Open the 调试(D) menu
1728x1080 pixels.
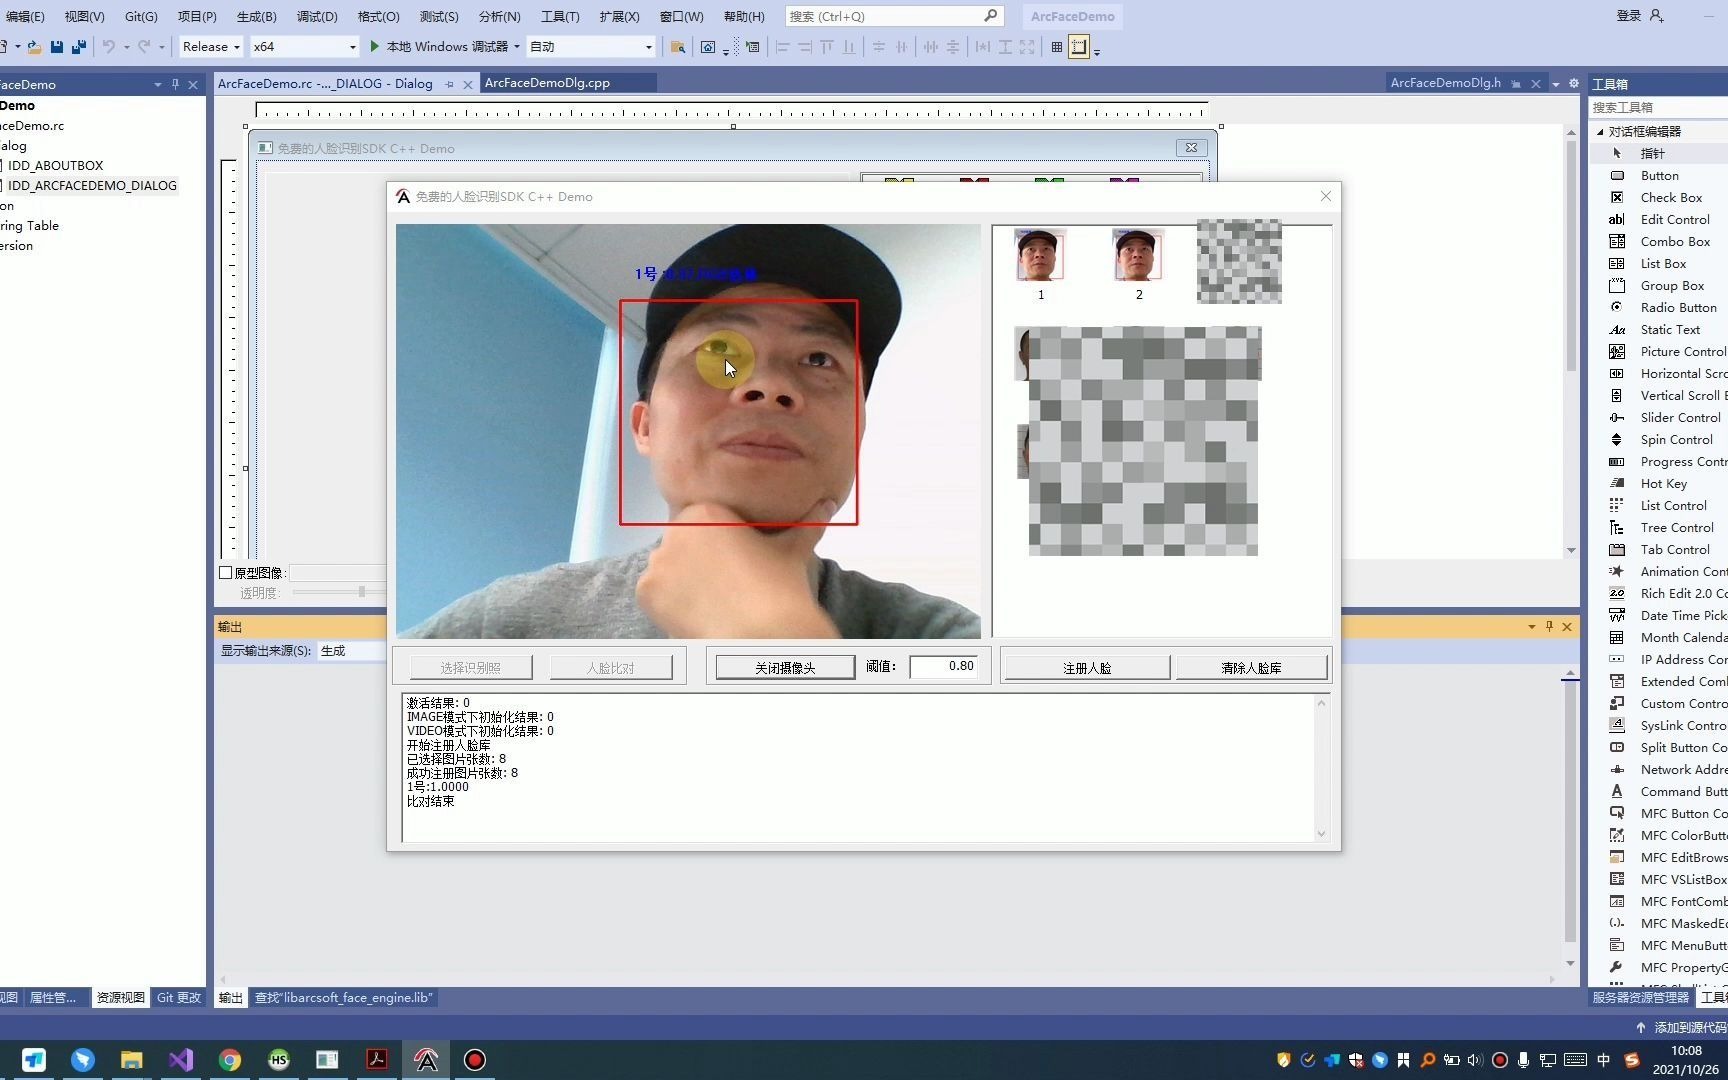pos(317,16)
